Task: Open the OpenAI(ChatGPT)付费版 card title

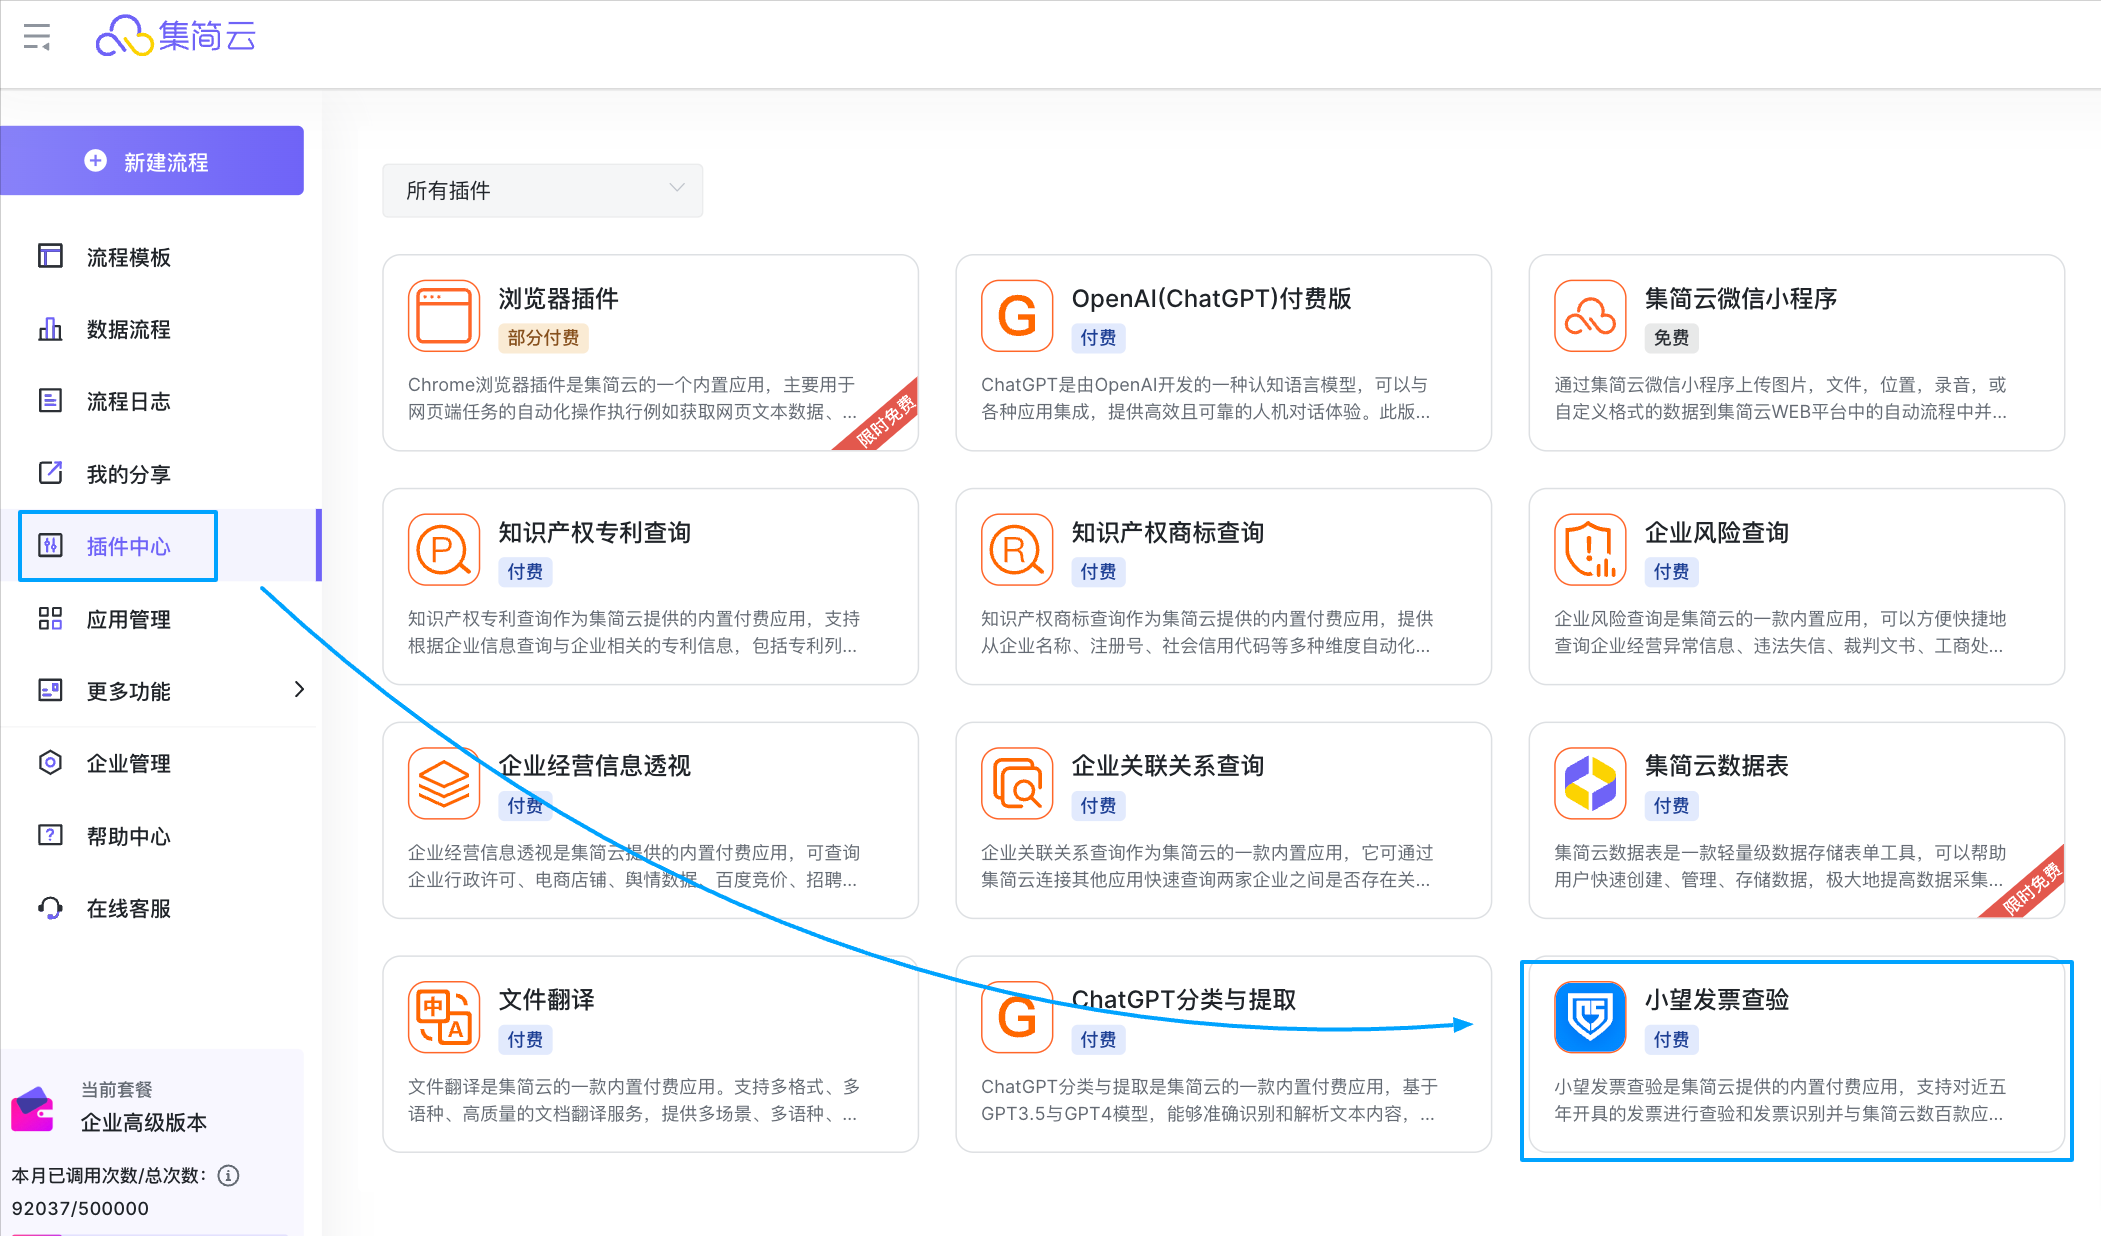Action: tap(1211, 298)
